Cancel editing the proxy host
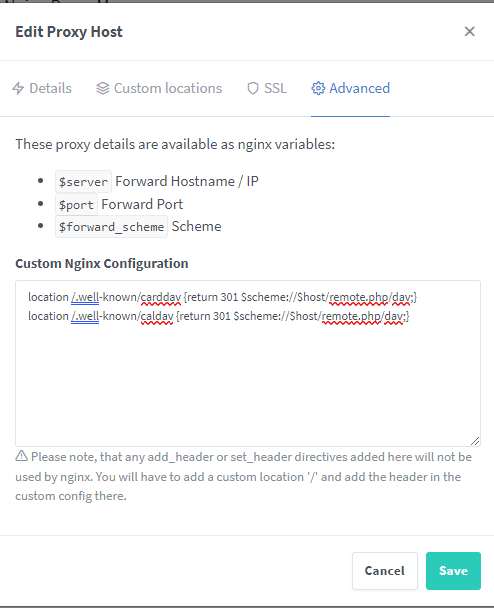Image resolution: width=494 pixels, height=608 pixels. 385,571
